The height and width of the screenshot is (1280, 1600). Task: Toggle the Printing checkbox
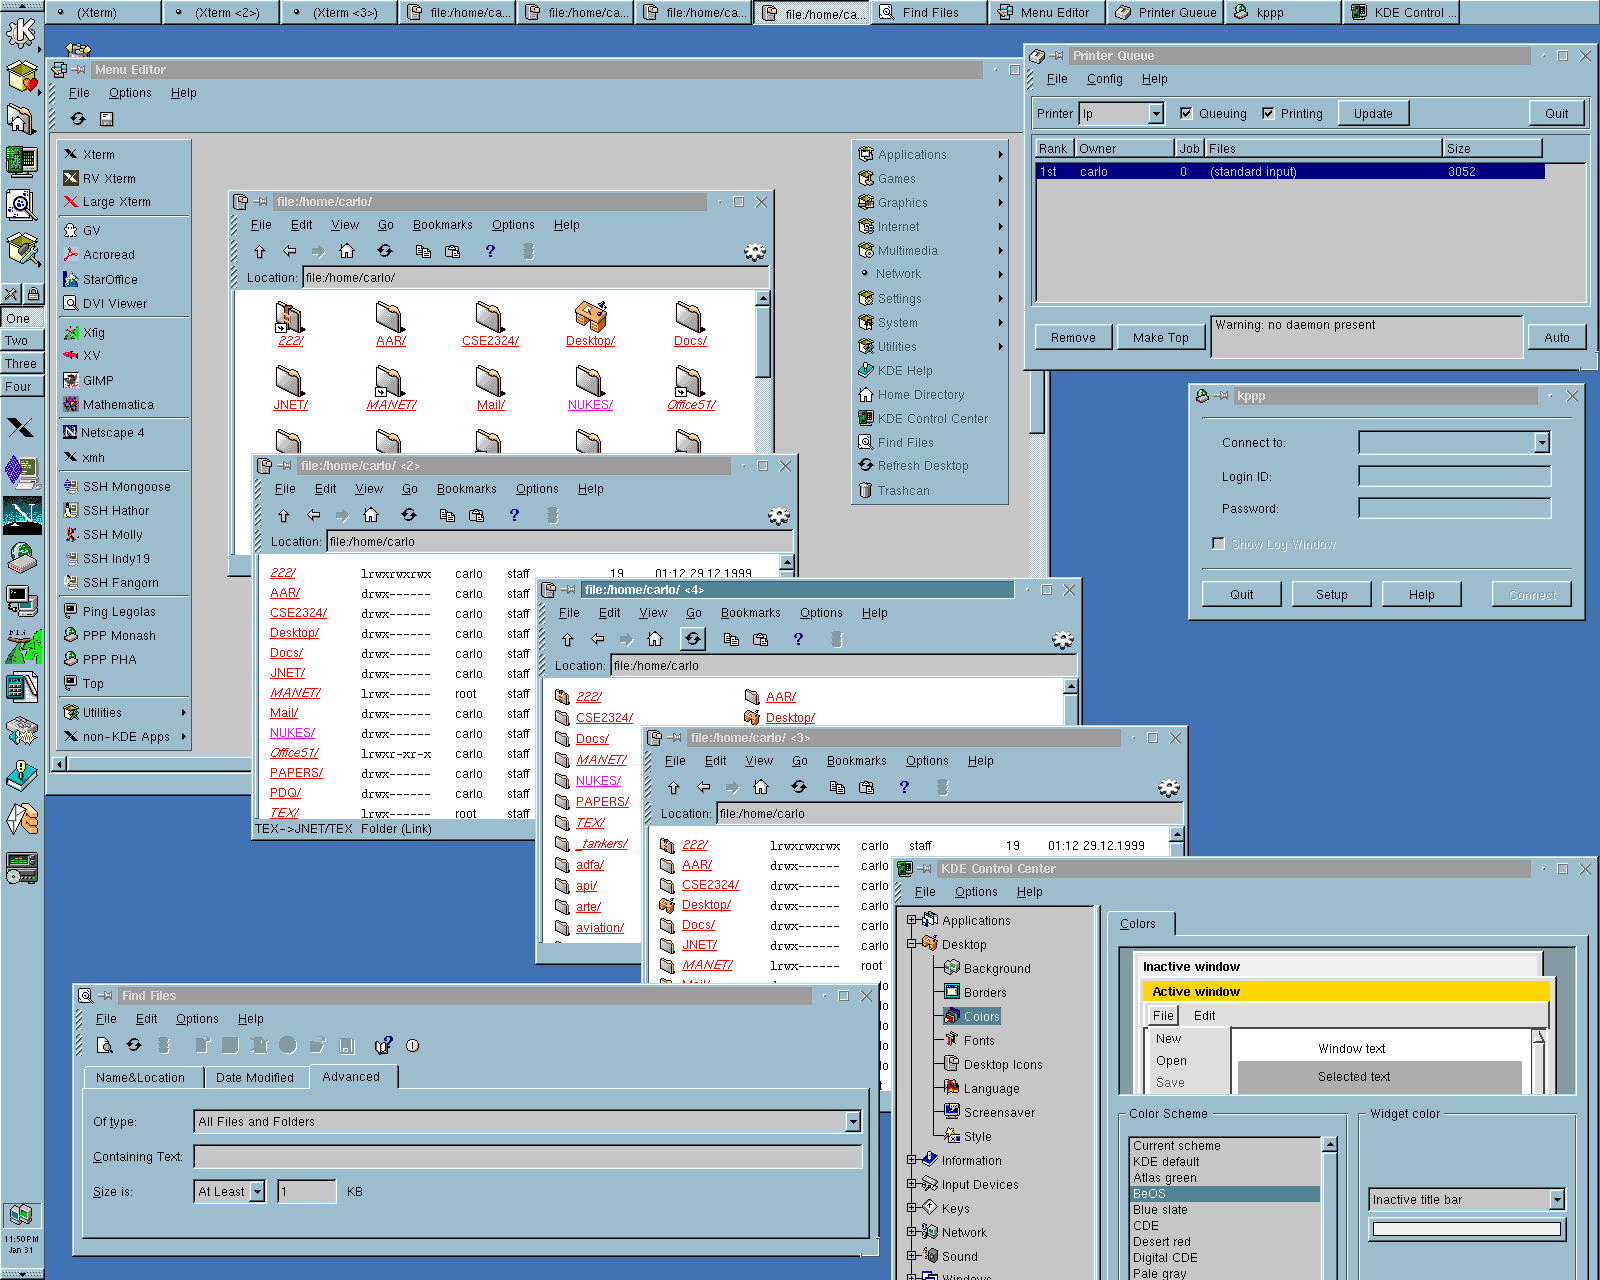coord(1268,113)
